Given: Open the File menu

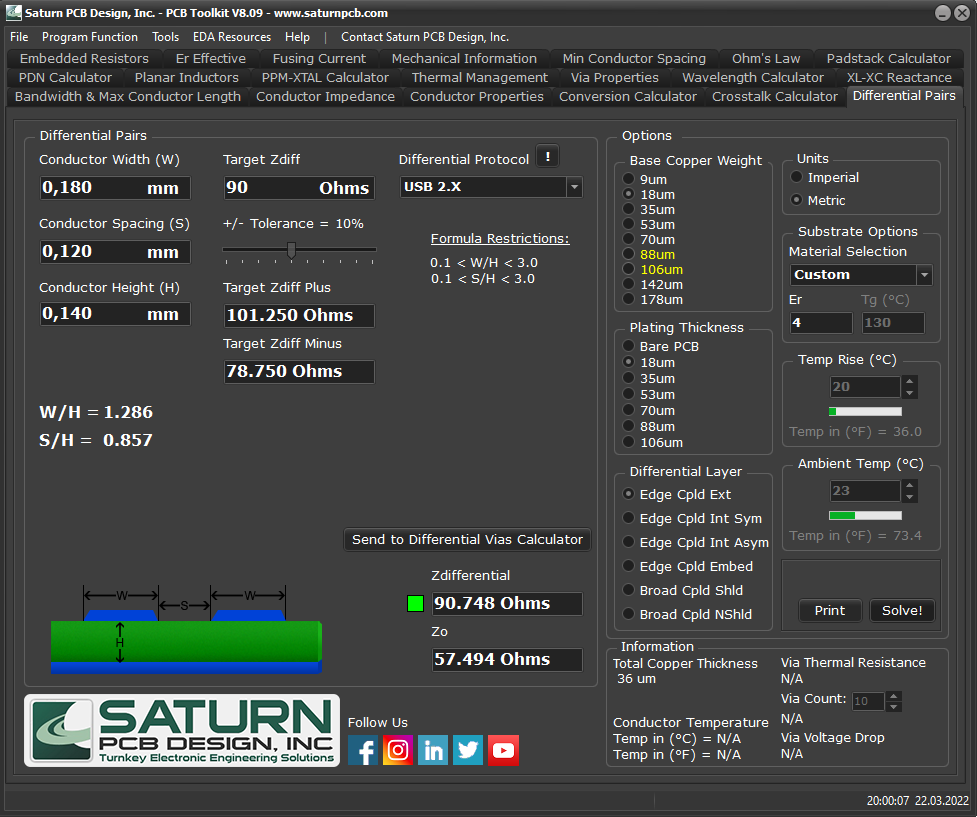Looking at the screenshot, I should (x=19, y=37).
